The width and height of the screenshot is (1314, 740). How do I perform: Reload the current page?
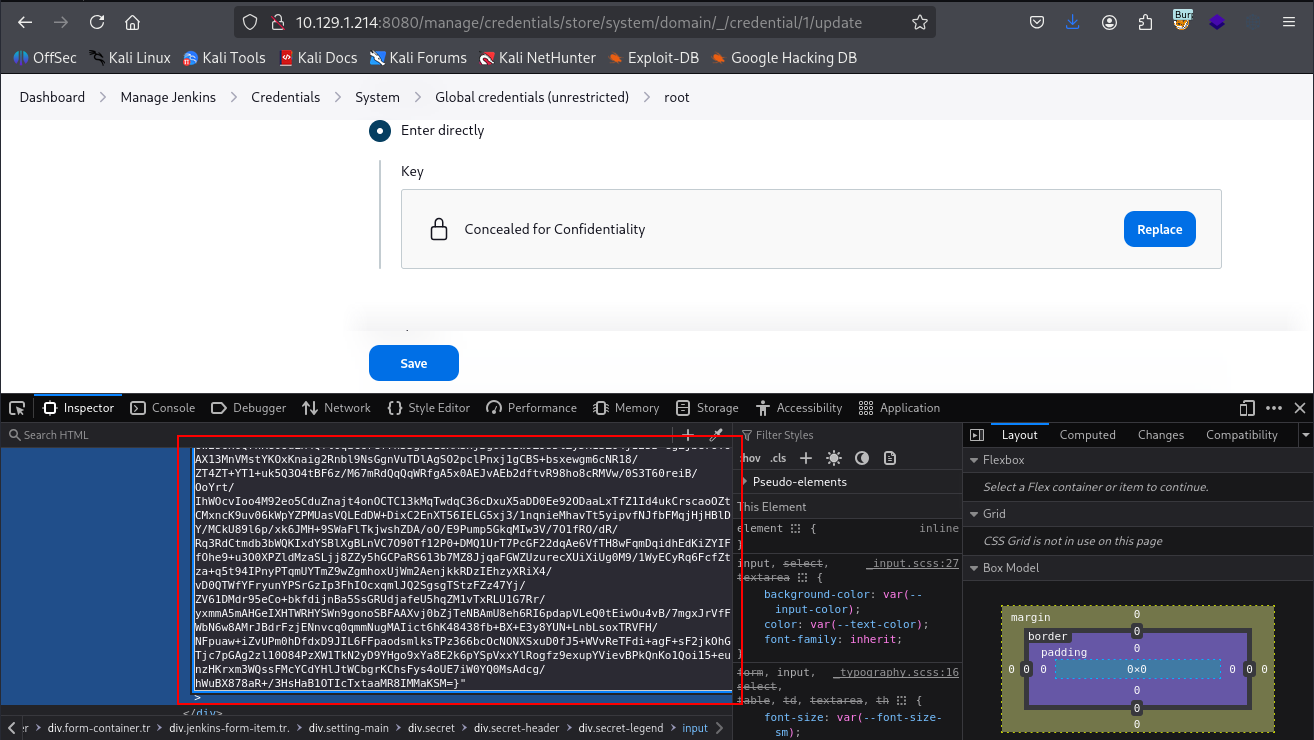(97, 22)
